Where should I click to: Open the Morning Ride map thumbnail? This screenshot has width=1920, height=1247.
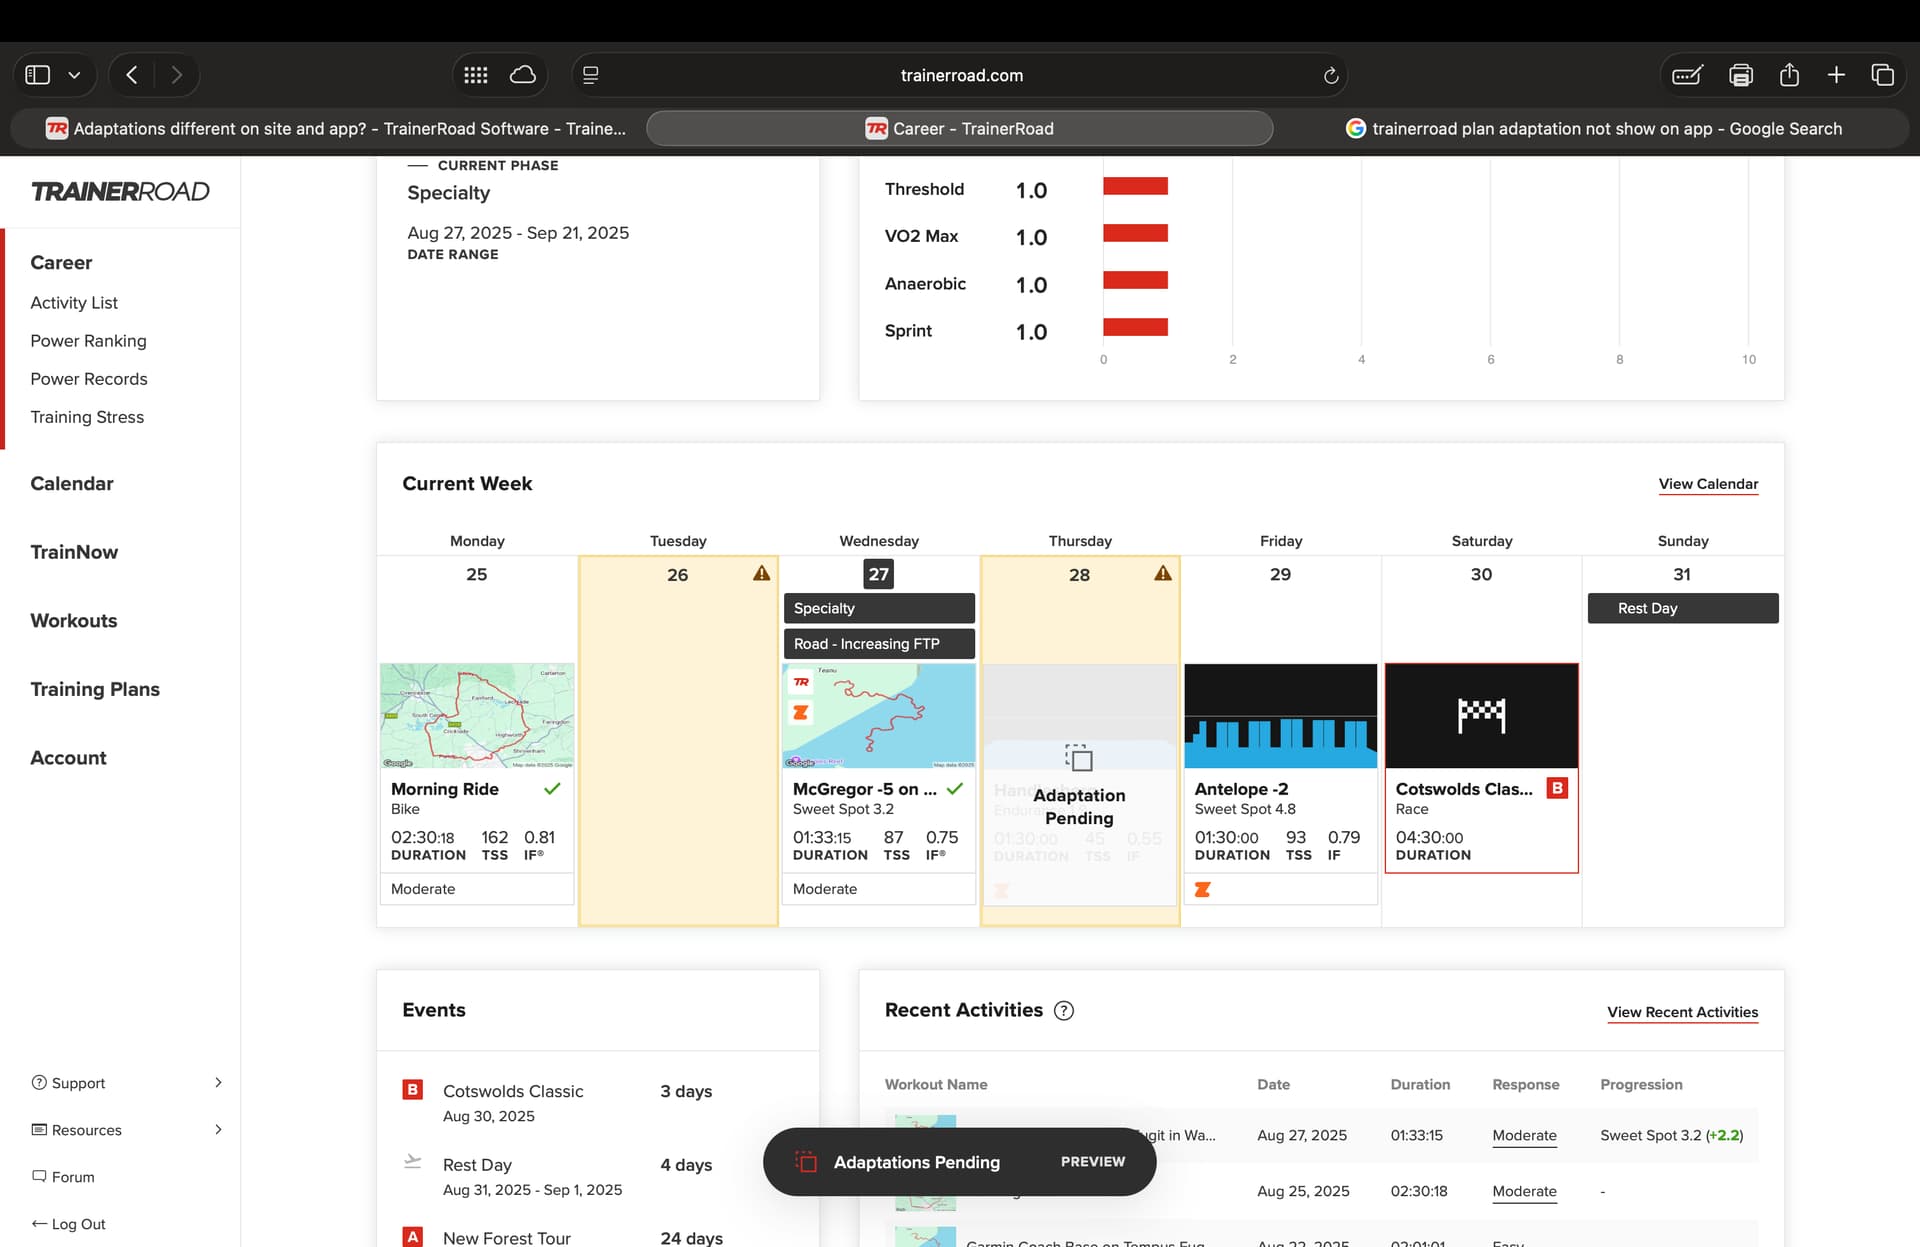(x=477, y=715)
